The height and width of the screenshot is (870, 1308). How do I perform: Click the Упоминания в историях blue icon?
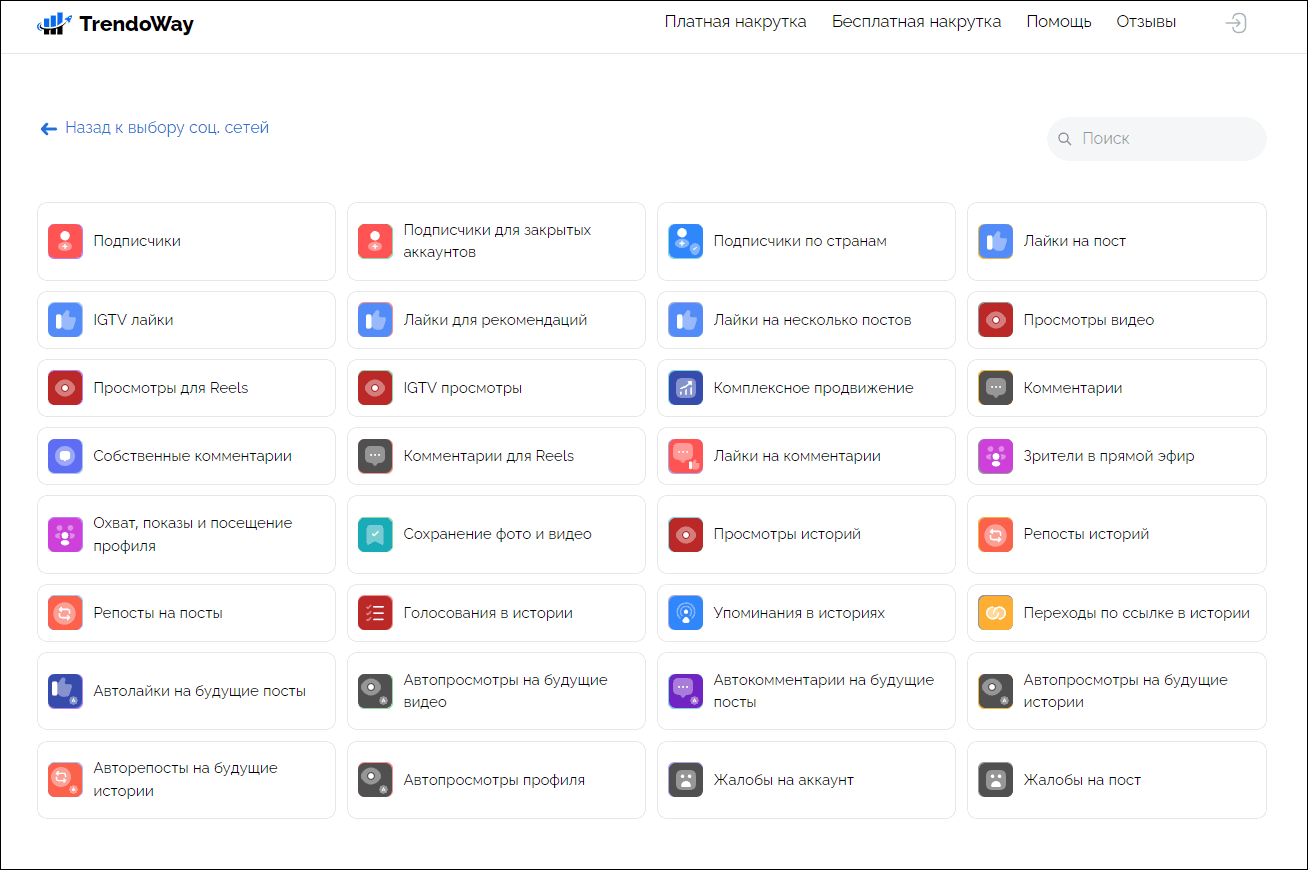click(x=685, y=613)
